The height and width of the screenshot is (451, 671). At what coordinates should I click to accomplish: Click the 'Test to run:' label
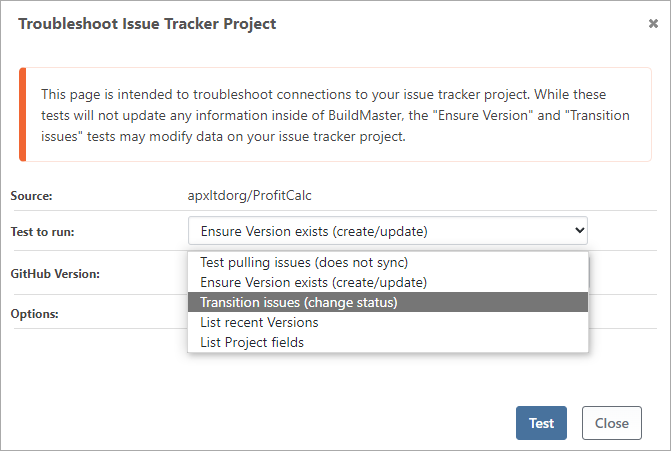(43, 232)
